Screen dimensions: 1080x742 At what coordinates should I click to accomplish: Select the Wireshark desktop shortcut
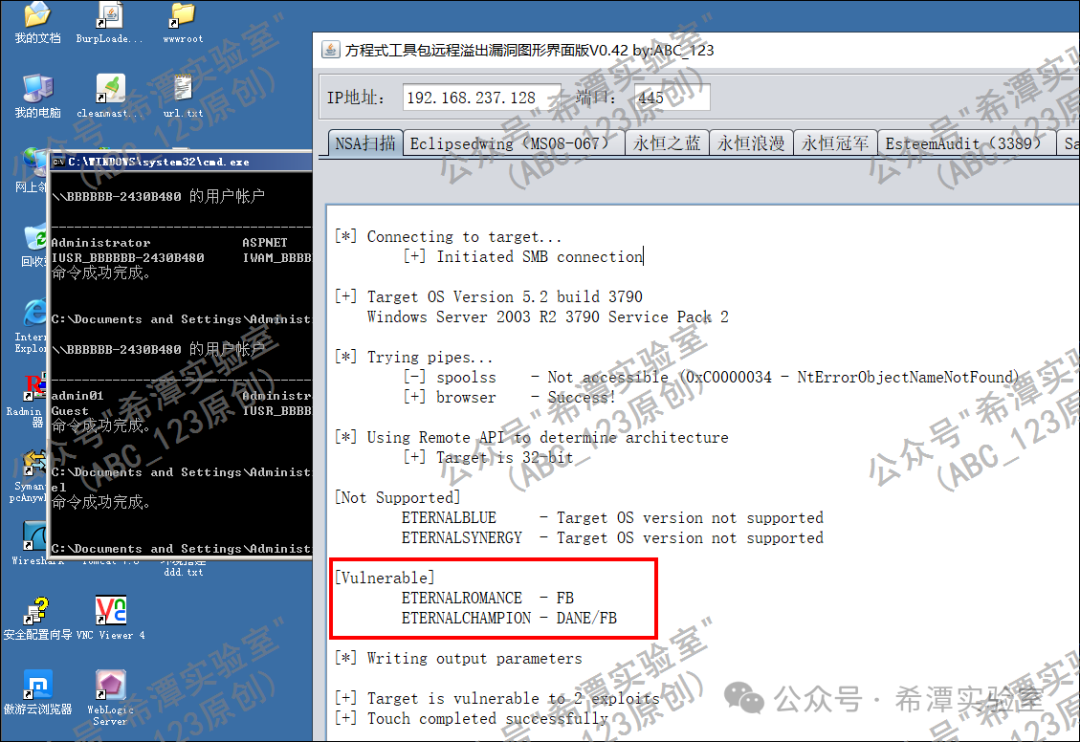(x=33, y=543)
